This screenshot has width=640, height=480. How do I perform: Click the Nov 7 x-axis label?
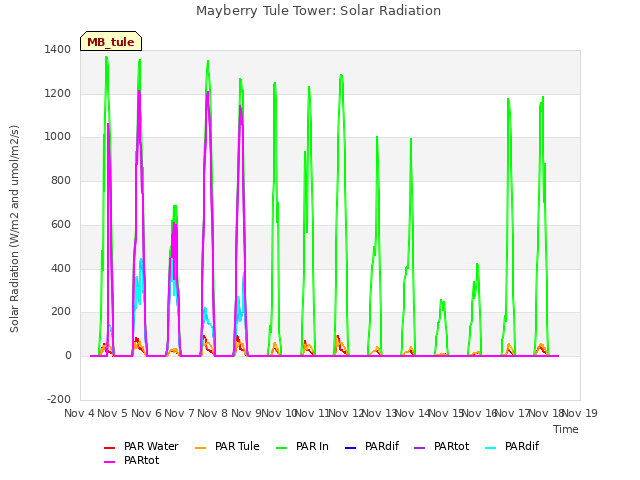click(179, 413)
